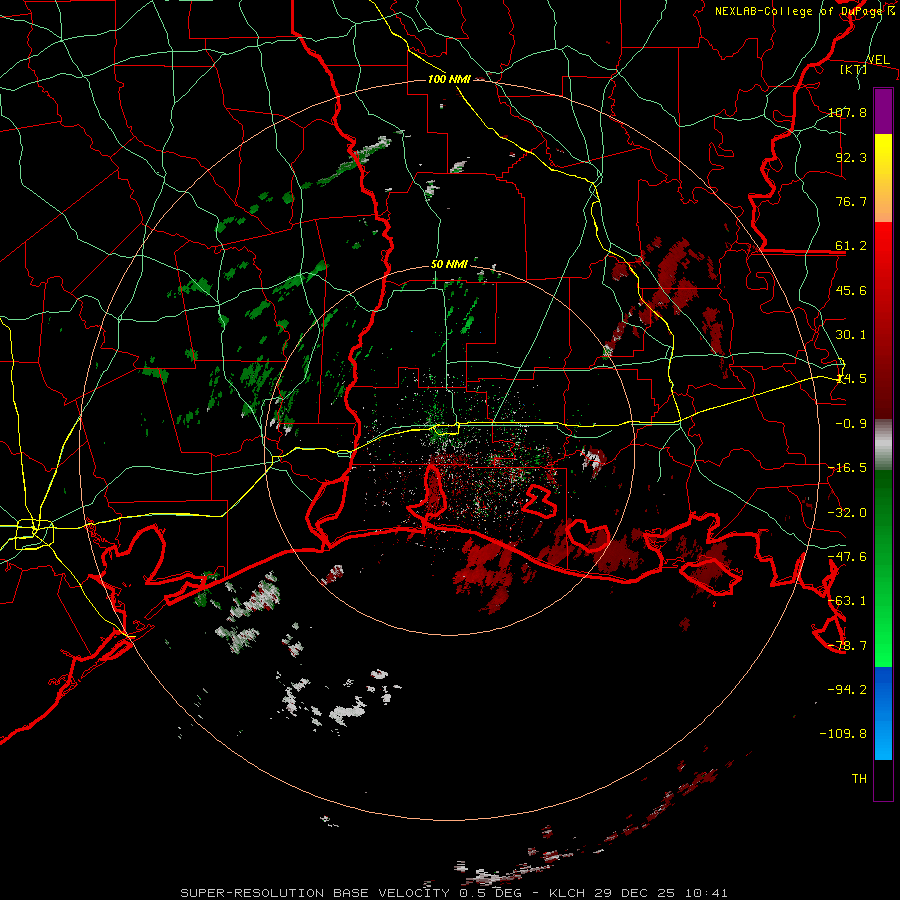Click the 61.2 legend value
Viewport: 900px width, 900px height.
[851, 246]
